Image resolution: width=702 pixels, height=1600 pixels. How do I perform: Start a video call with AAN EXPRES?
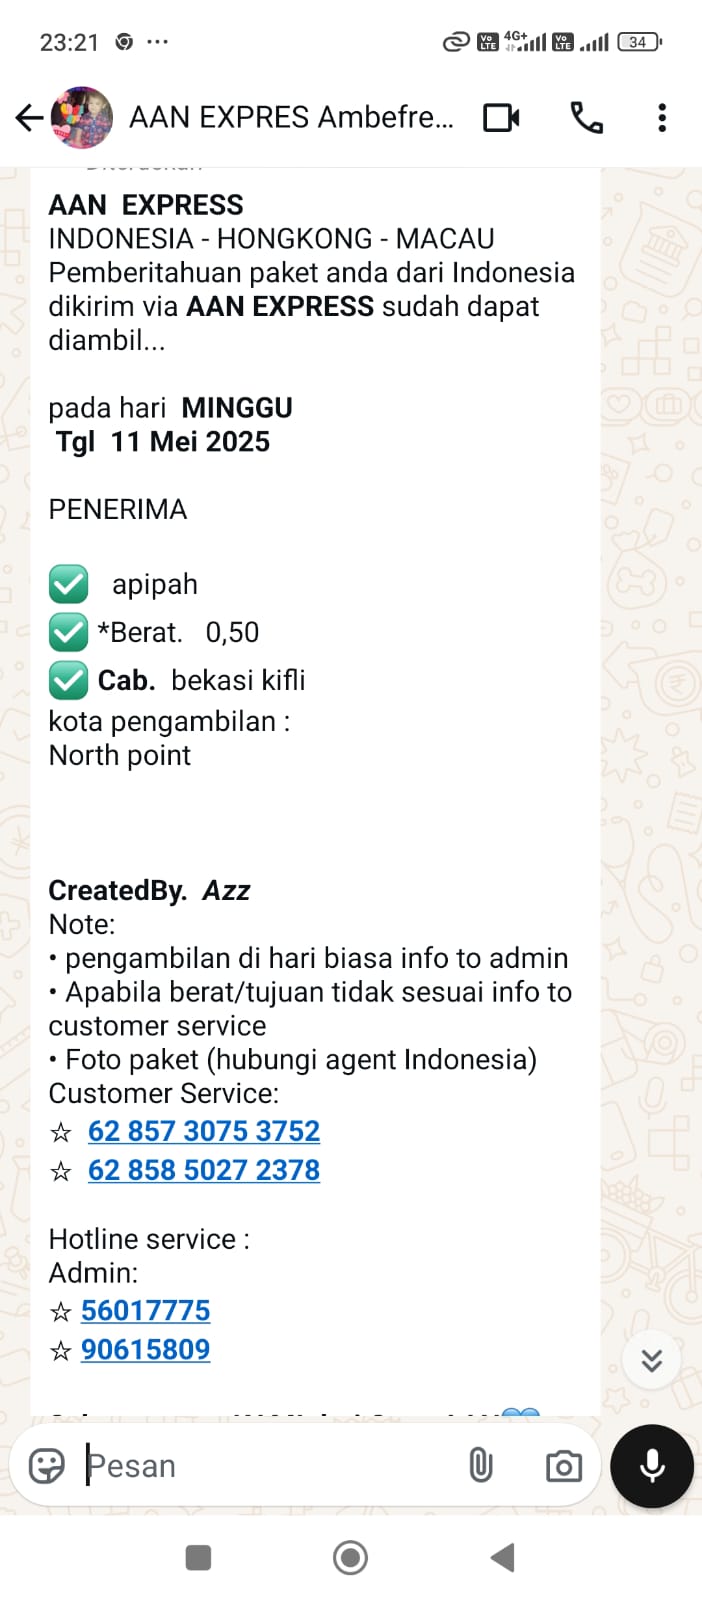point(501,118)
